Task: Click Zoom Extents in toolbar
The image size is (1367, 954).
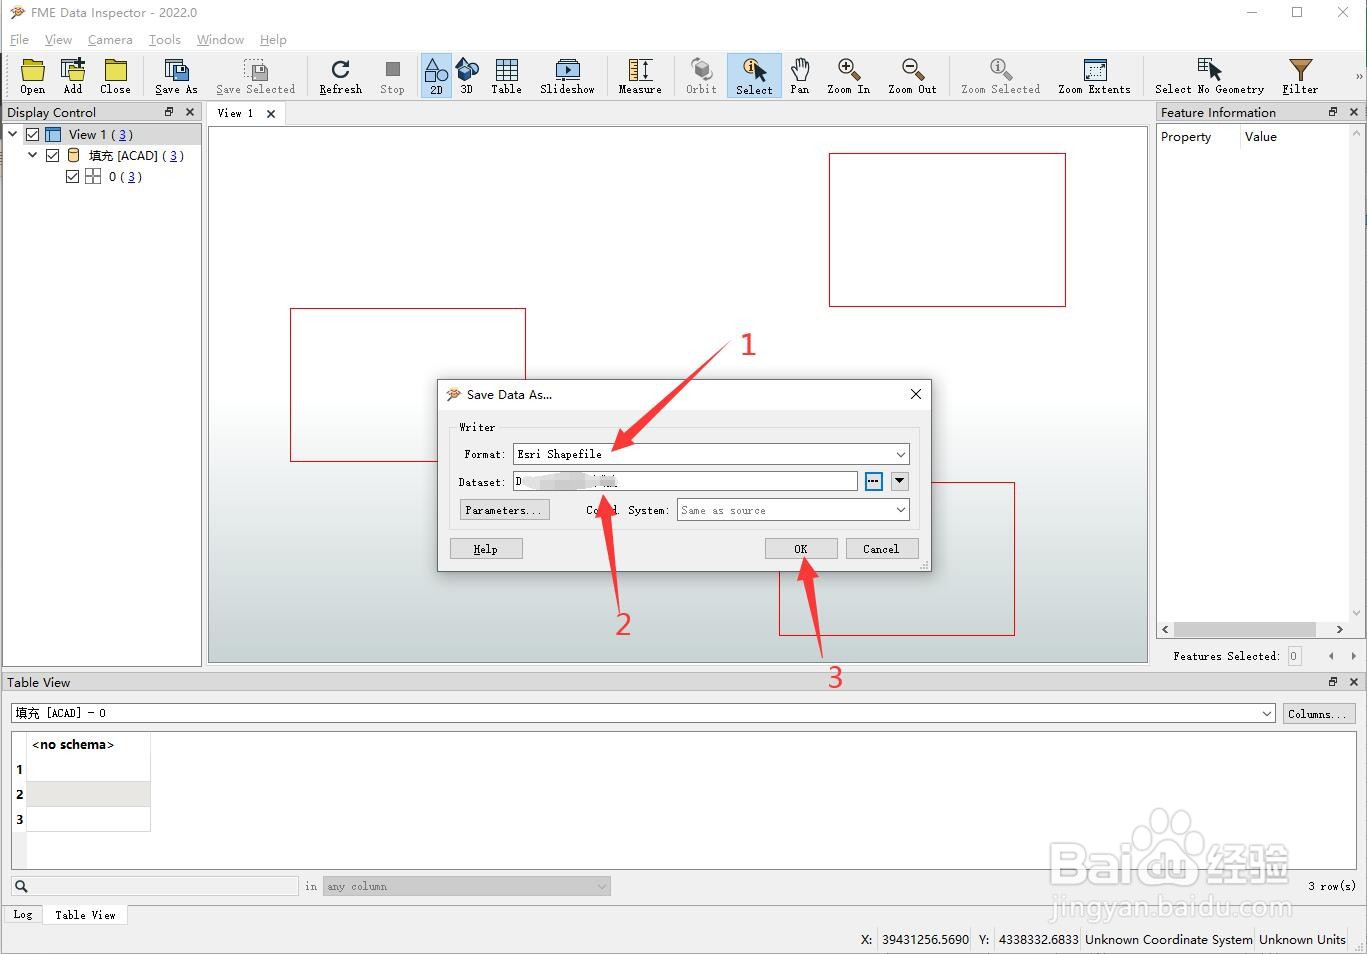Action: coord(1094,76)
